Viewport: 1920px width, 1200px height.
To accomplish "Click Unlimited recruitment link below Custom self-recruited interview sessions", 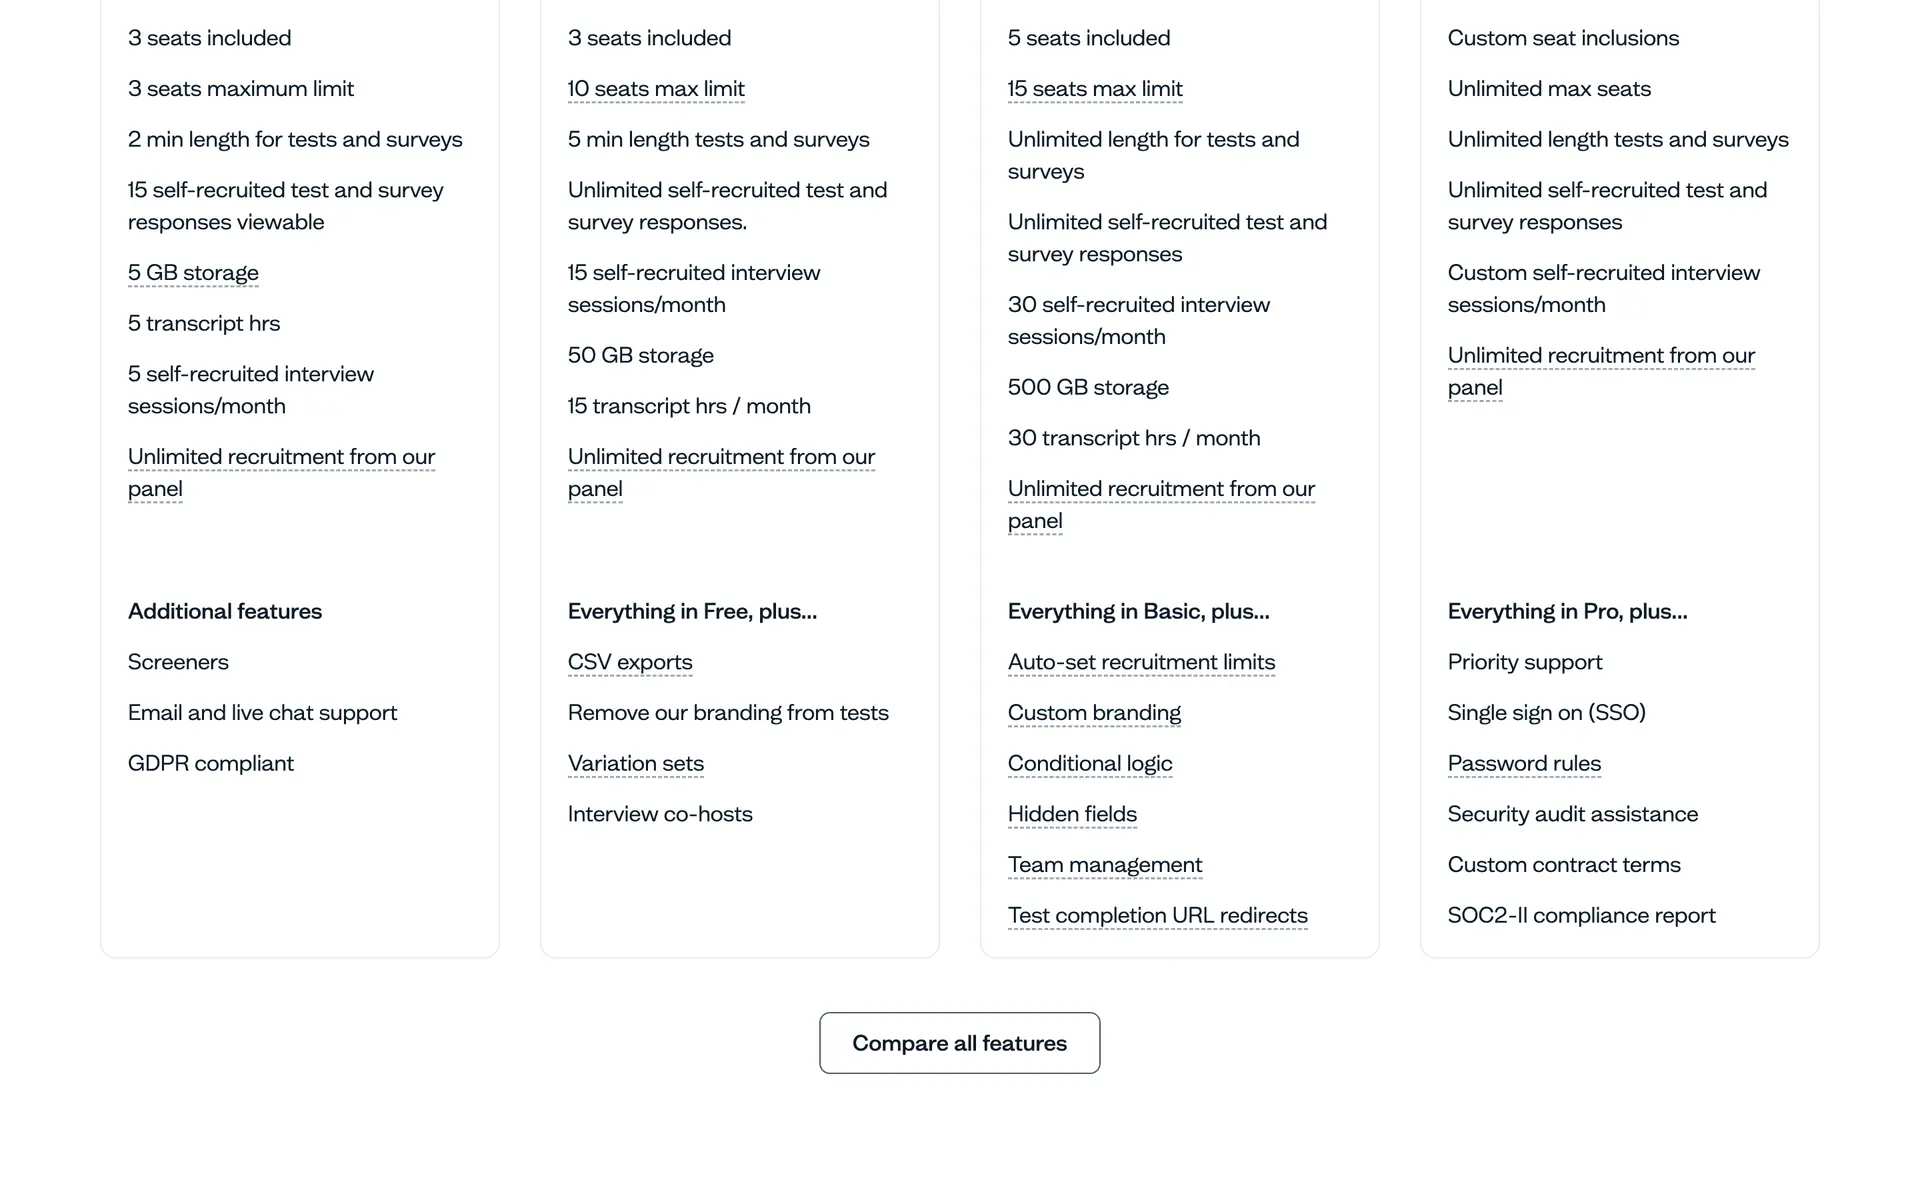I will (1601, 357).
